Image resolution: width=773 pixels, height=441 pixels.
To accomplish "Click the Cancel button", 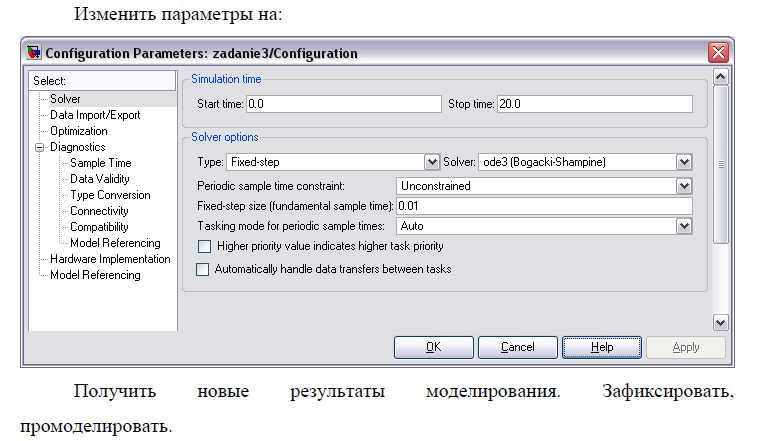I will click(518, 347).
